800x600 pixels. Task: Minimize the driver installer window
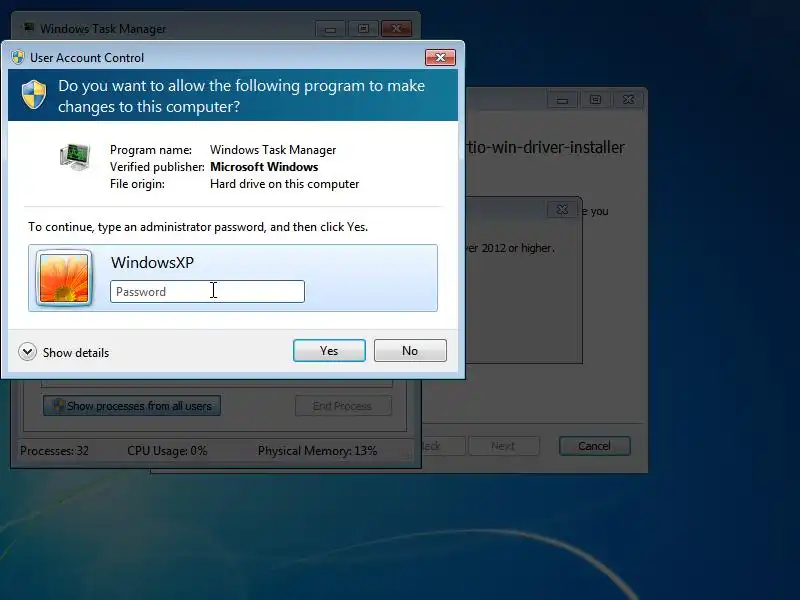coord(562,99)
